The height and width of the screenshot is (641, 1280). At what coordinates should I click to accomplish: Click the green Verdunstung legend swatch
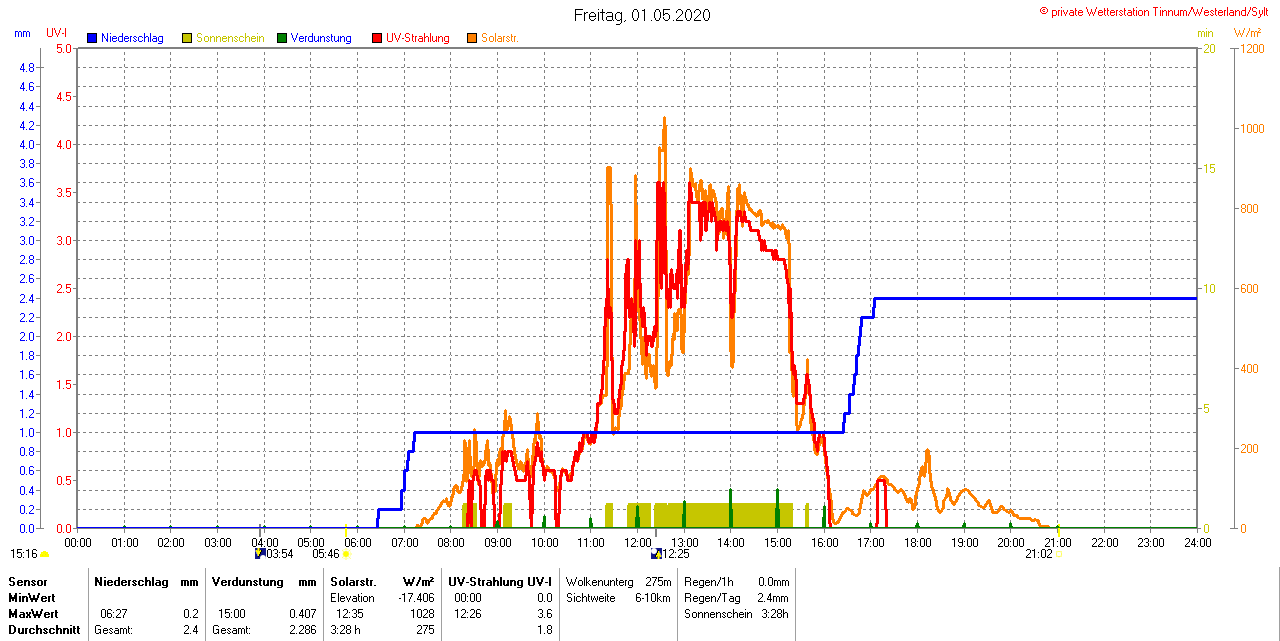(x=282, y=38)
